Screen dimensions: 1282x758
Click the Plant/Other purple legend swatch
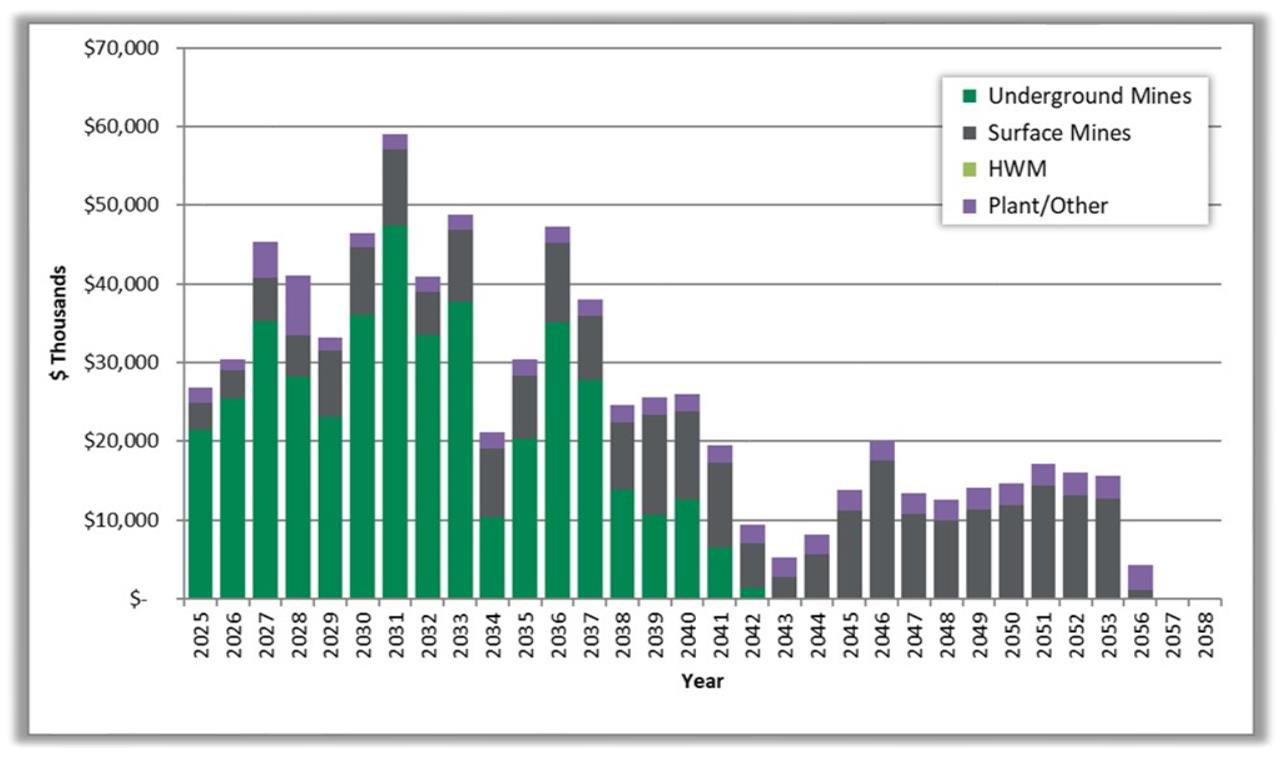point(969,206)
